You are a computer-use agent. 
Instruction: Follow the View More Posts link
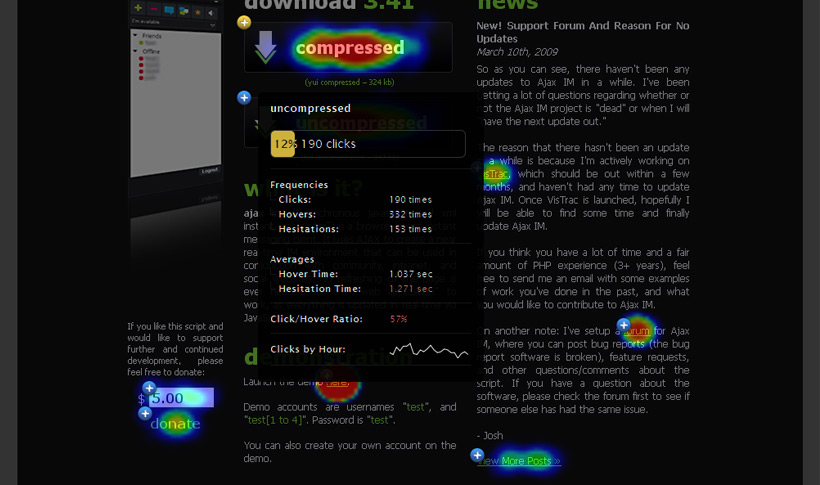[x=519, y=461]
